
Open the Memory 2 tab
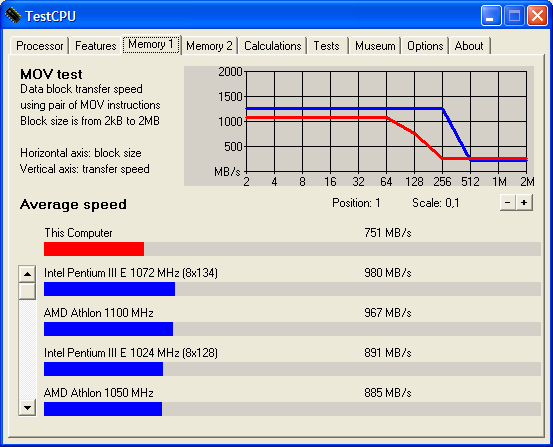[209, 46]
